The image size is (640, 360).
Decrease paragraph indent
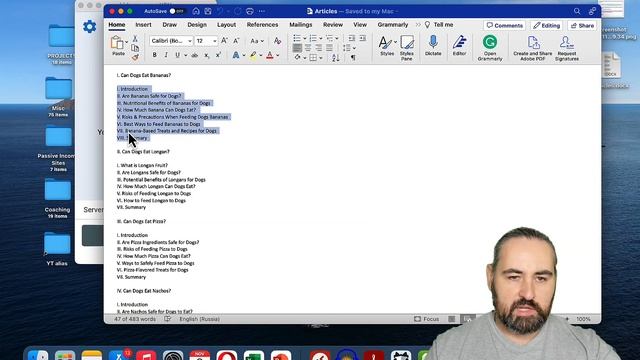point(351,38)
